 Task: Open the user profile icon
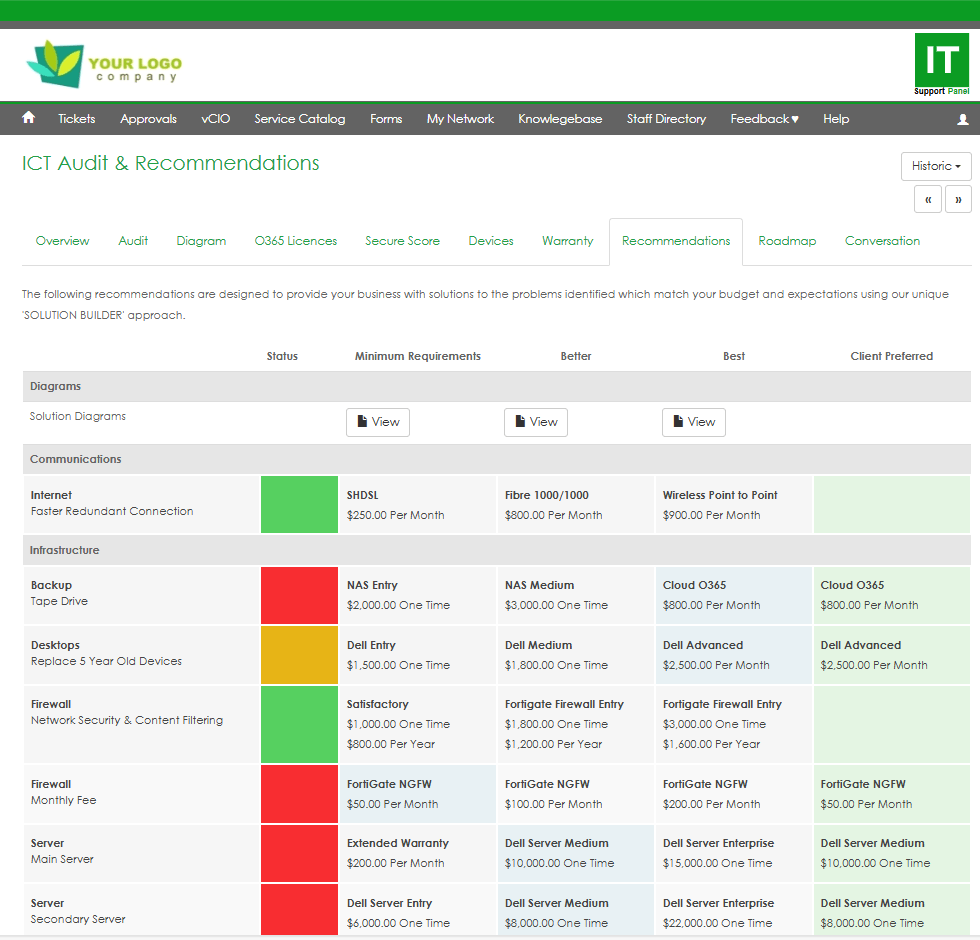[x=962, y=119]
